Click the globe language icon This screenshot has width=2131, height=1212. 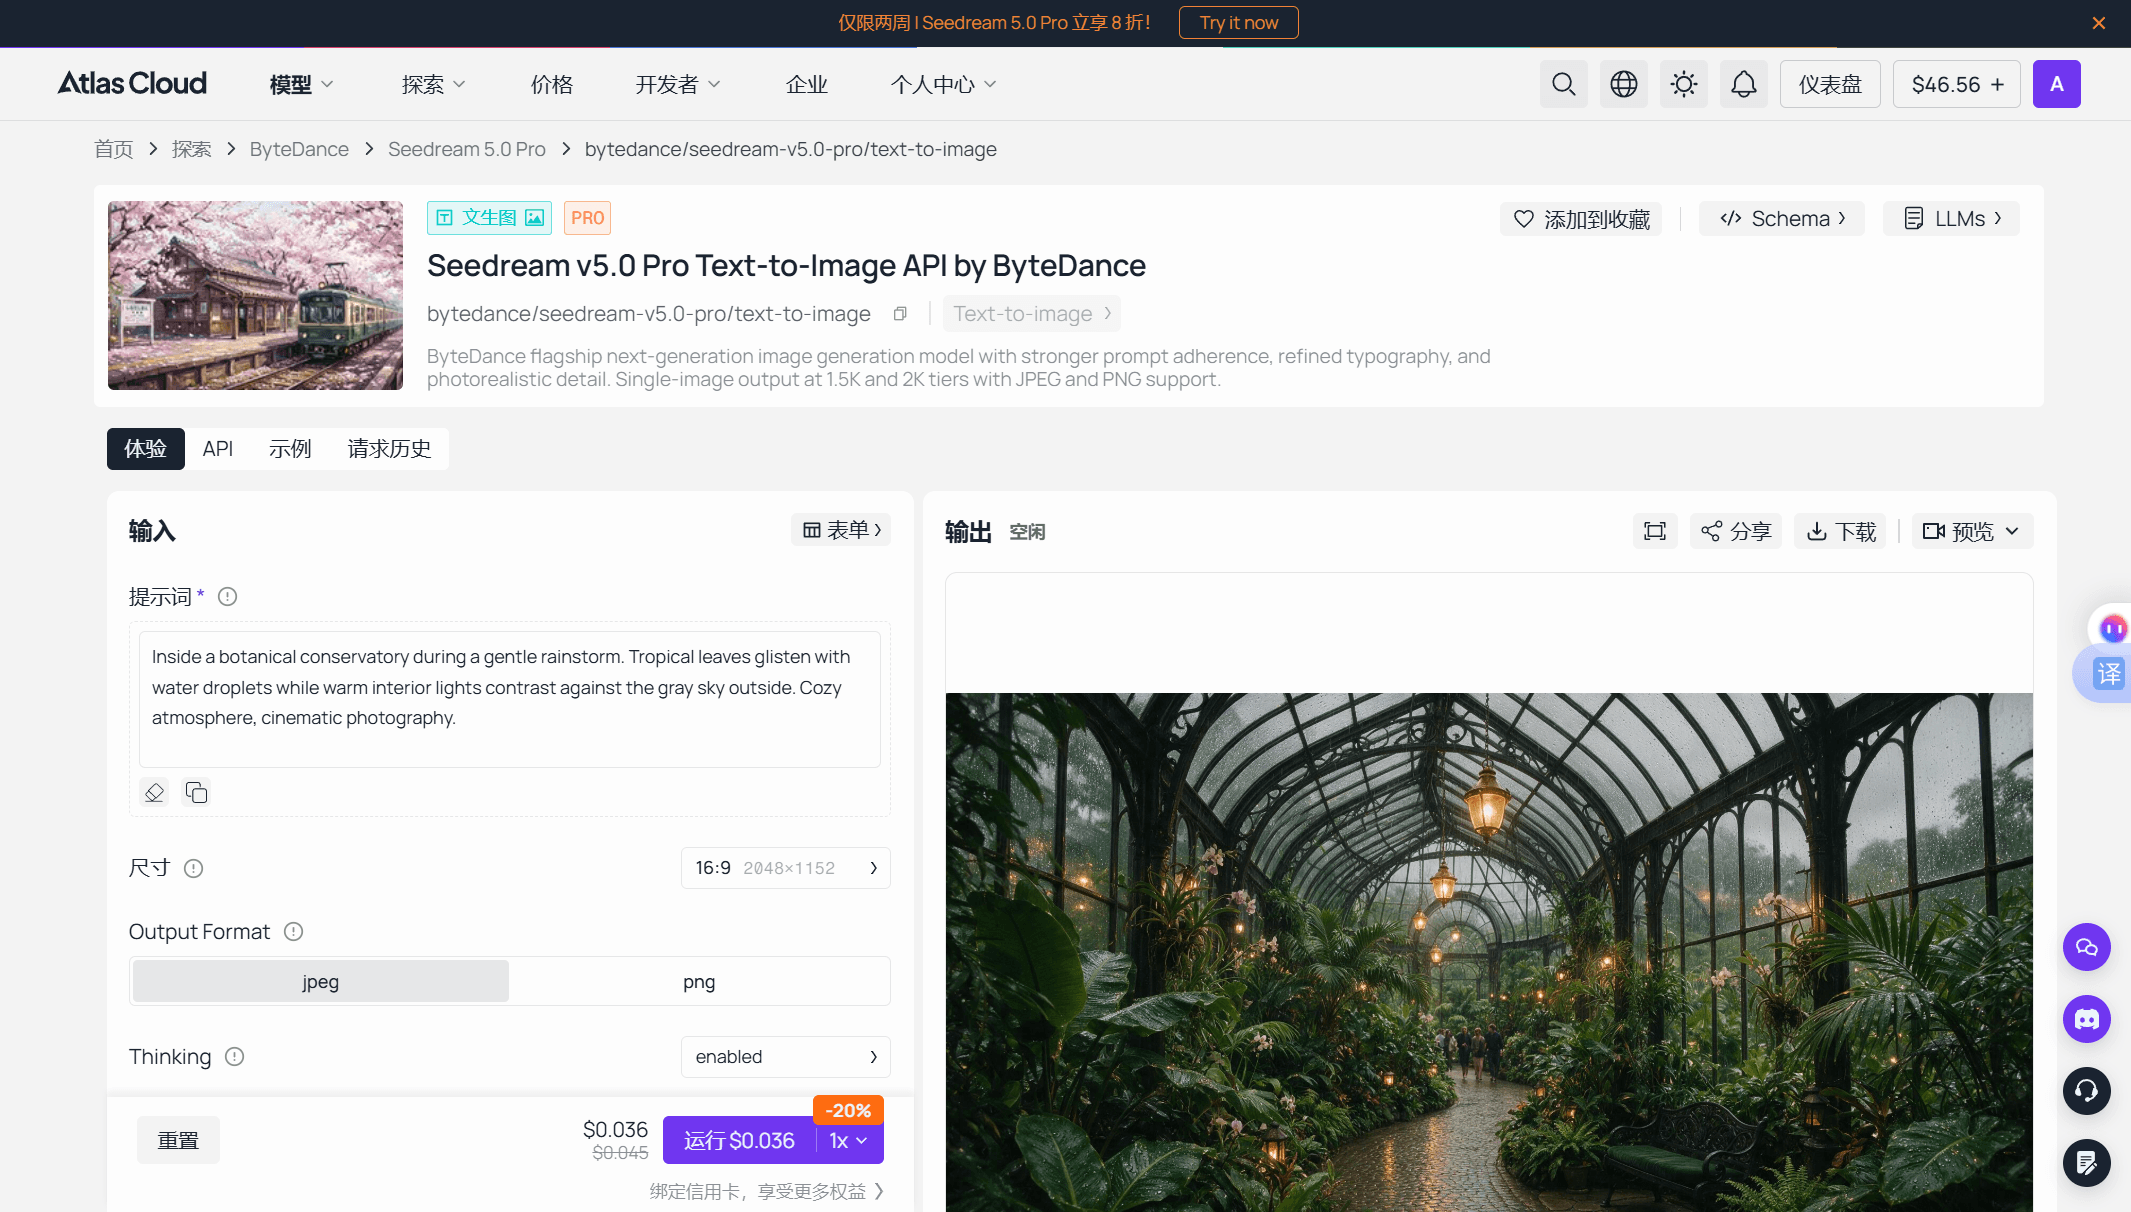[1623, 84]
